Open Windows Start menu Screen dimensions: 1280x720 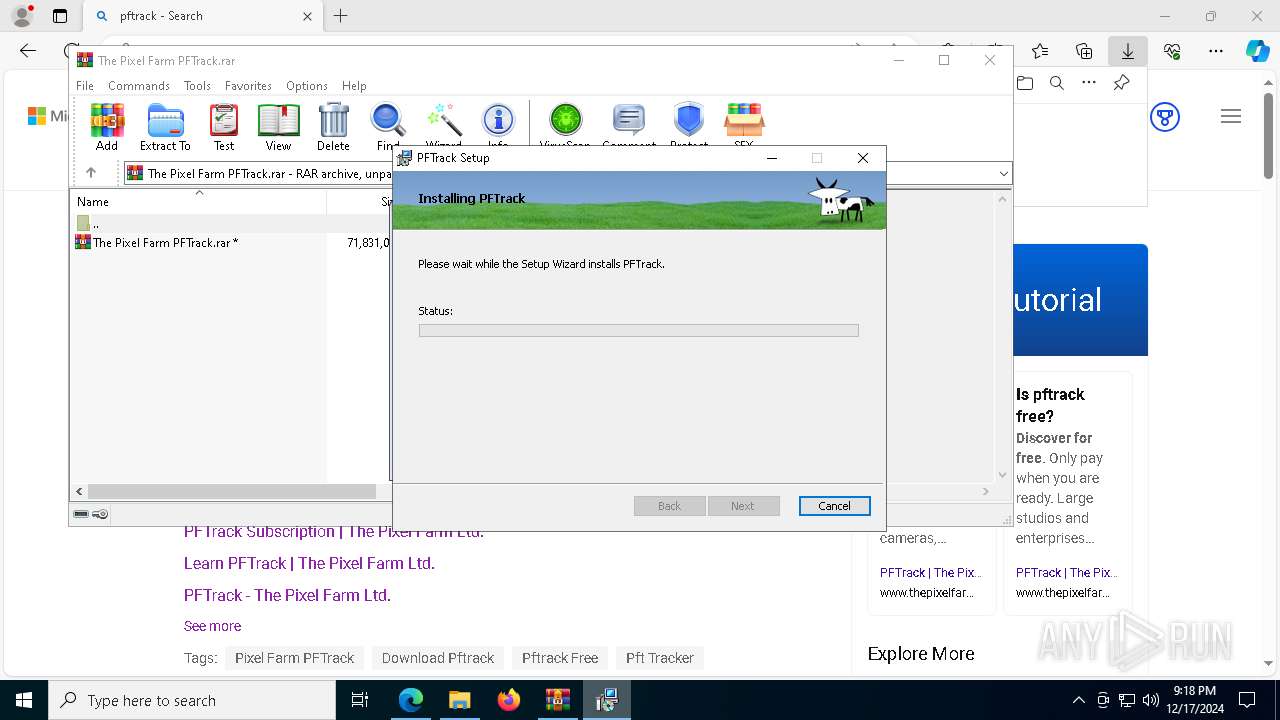24,700
